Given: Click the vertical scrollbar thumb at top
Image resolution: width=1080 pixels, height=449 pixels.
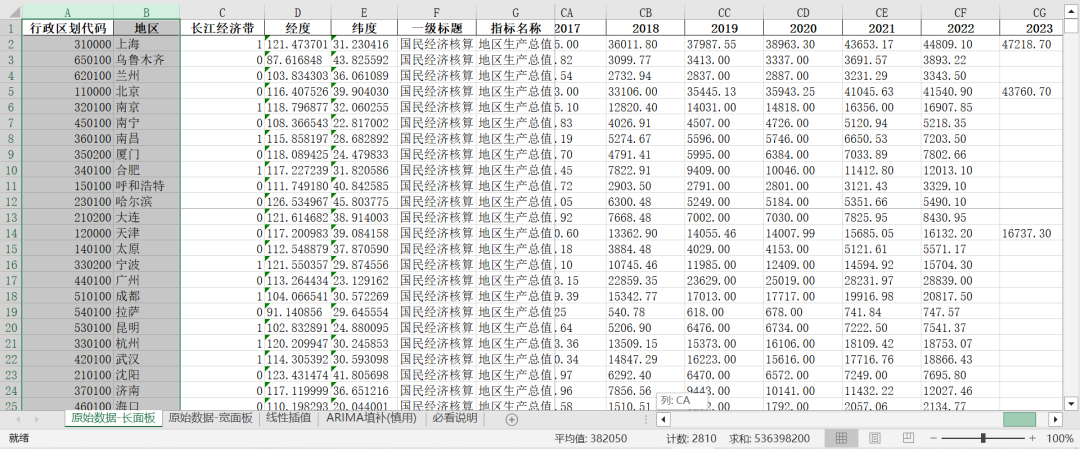Looking at the screenshot, I should (1071, 25).
